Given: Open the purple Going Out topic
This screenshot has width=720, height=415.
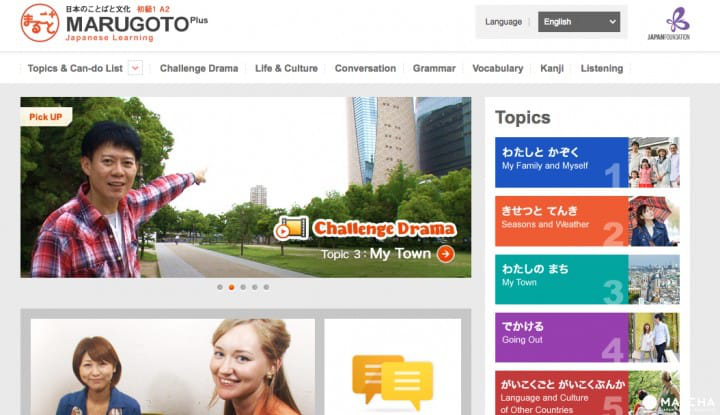Looking at the screenshot, I should 561,338.
